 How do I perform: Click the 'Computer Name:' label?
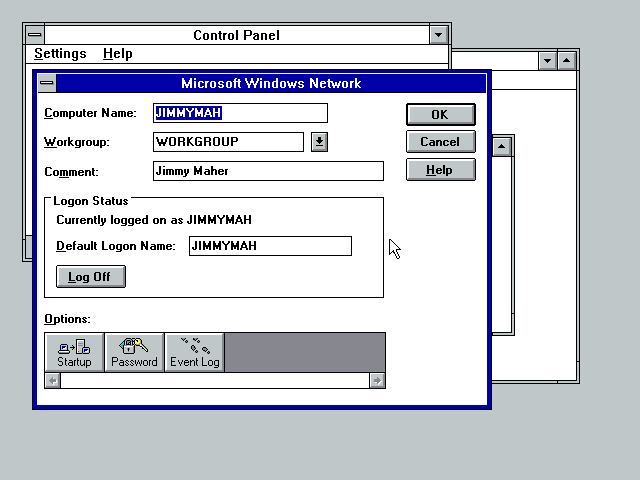tap(90, 113)
